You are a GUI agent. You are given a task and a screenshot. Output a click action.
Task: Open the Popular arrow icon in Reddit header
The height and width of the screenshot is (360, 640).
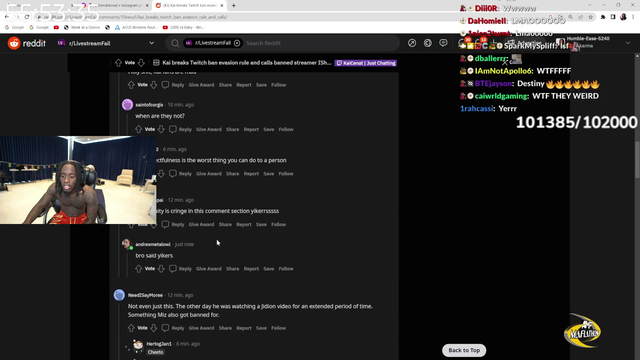[x=412, y=43]
